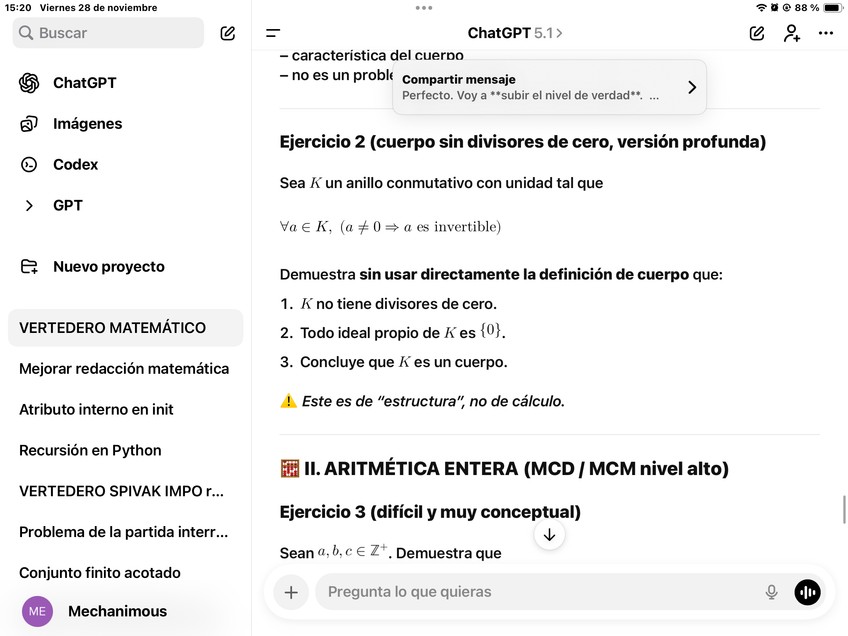Select the ChatGPT item in the sidebar

[84, 83]
